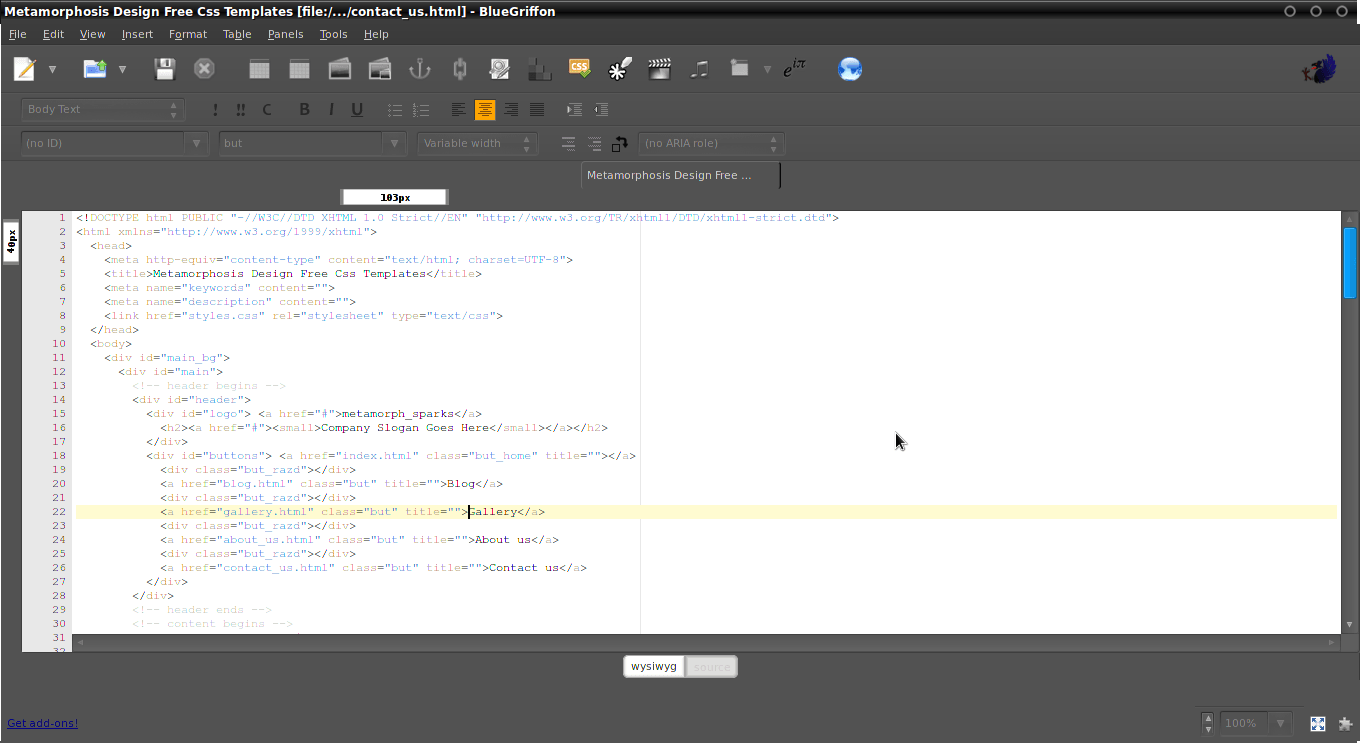Click the Insert link chain icon
Image resolution: width=1360 pixels, height=743 pixels.
point(460,69)
